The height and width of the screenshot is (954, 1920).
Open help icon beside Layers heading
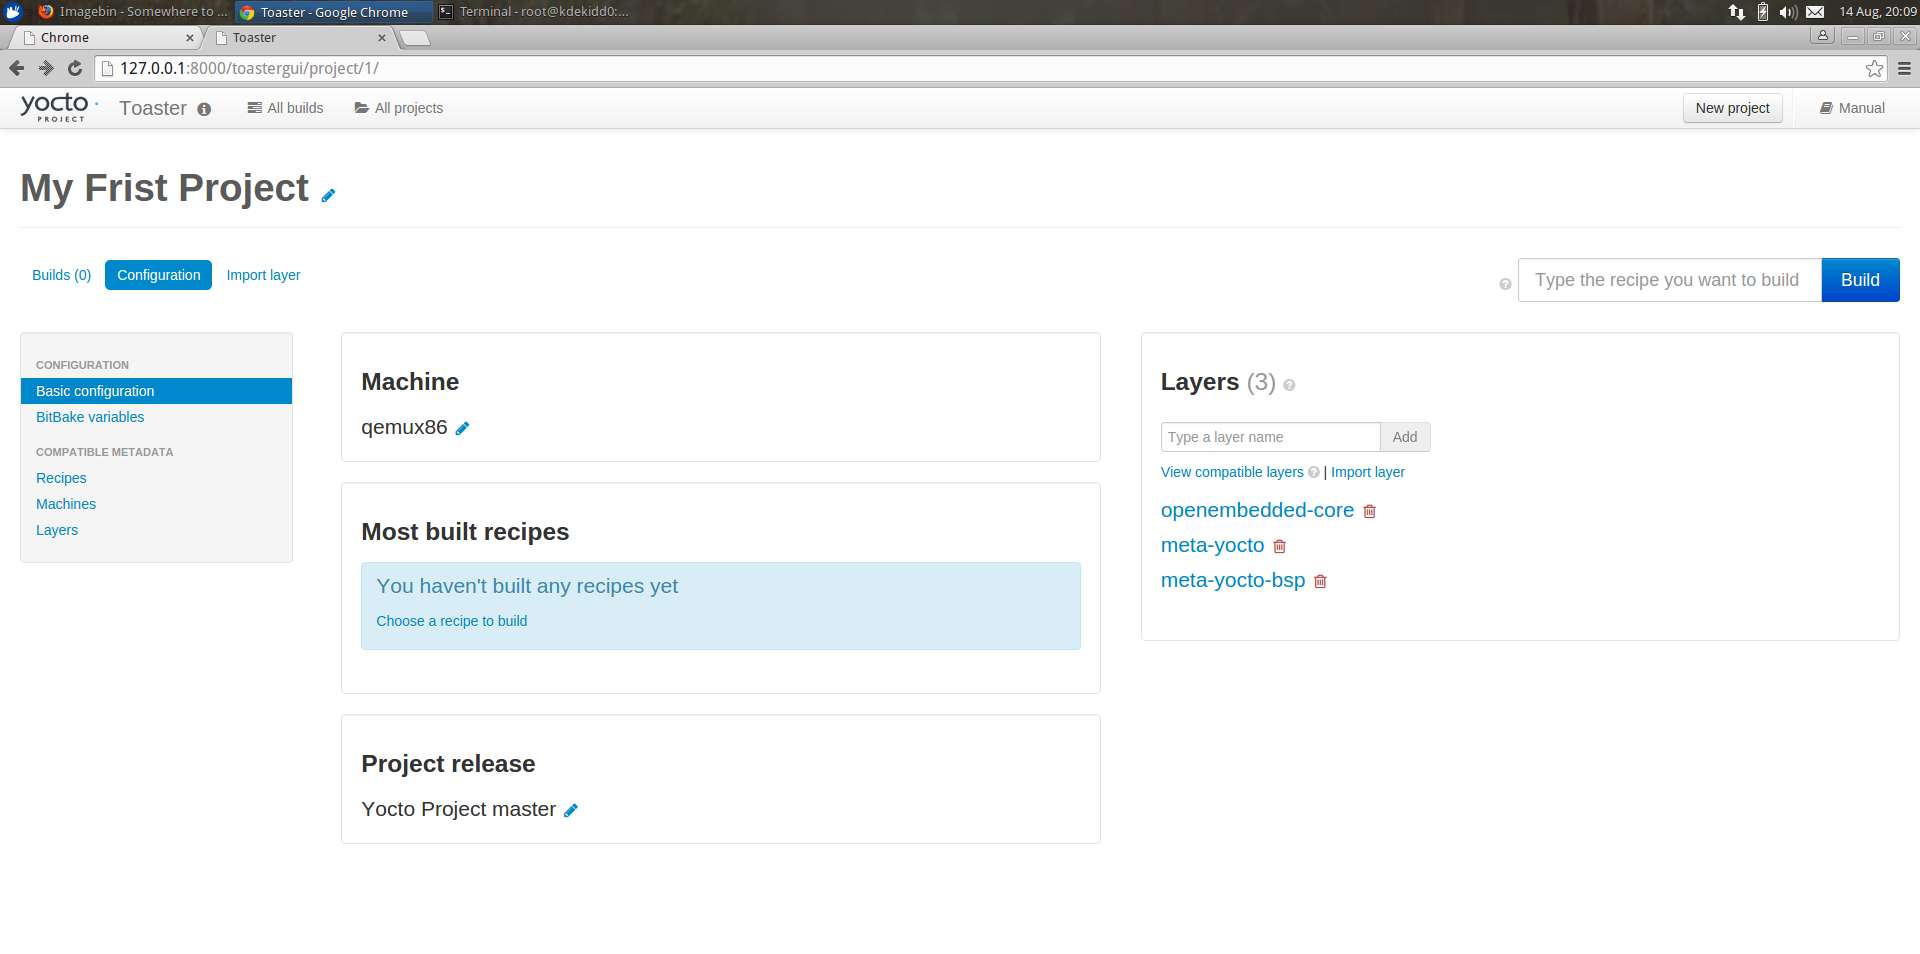click(x=1289, y=385)
